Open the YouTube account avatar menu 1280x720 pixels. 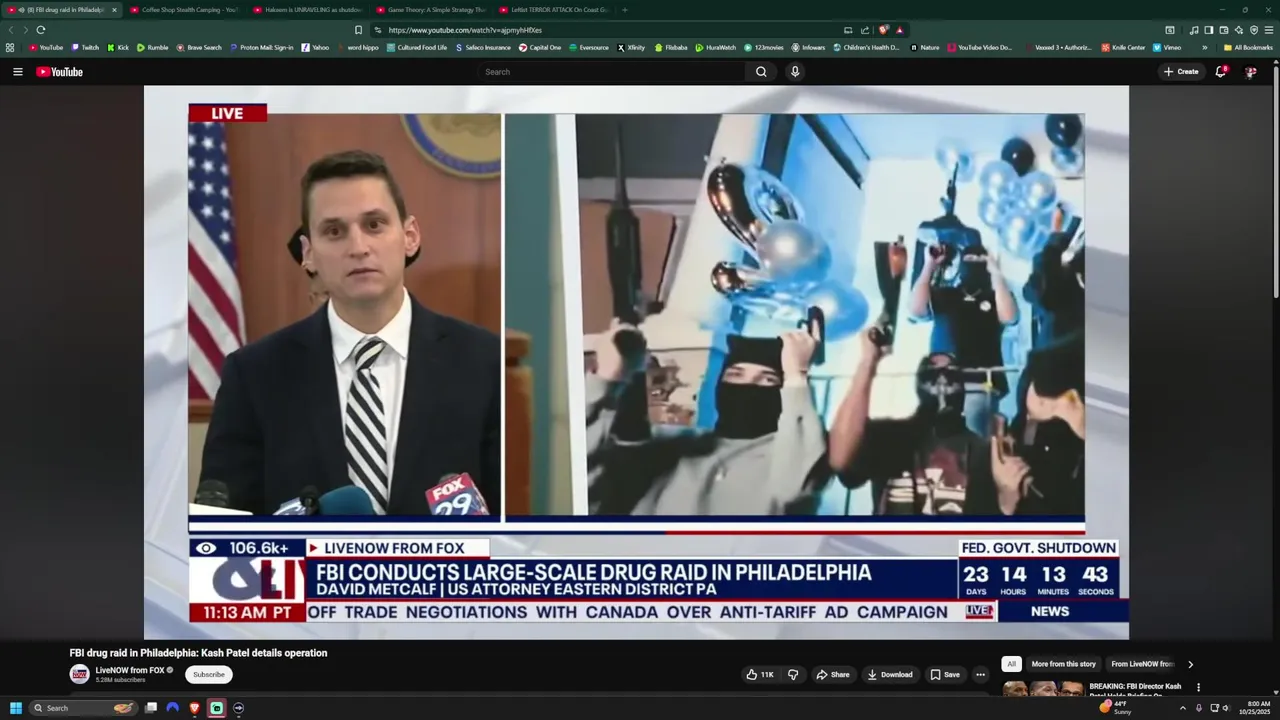point(1250,72)
